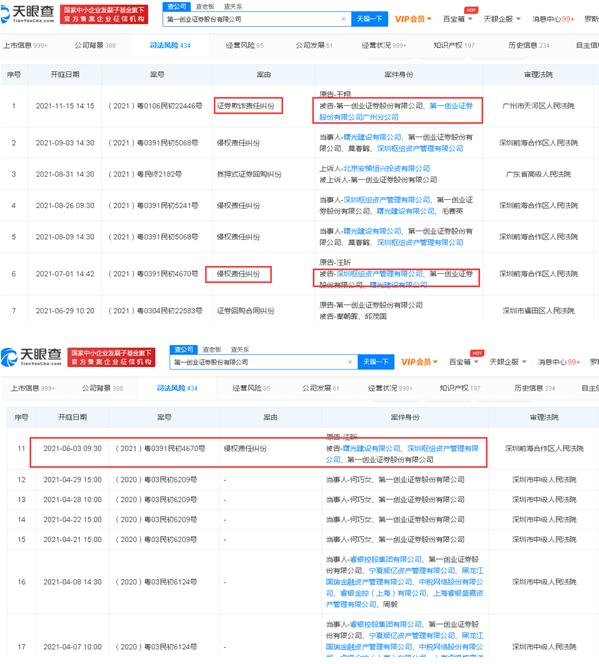Select the 查老板 search tab, bottom screenshot
This screenshot has height=664, width=599.
212,350
